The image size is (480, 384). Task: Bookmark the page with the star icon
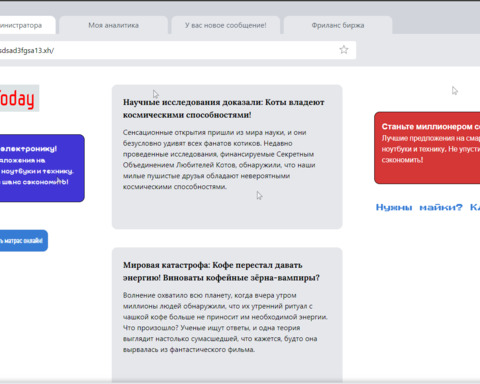pyautogui.click(x=344, y=50)
